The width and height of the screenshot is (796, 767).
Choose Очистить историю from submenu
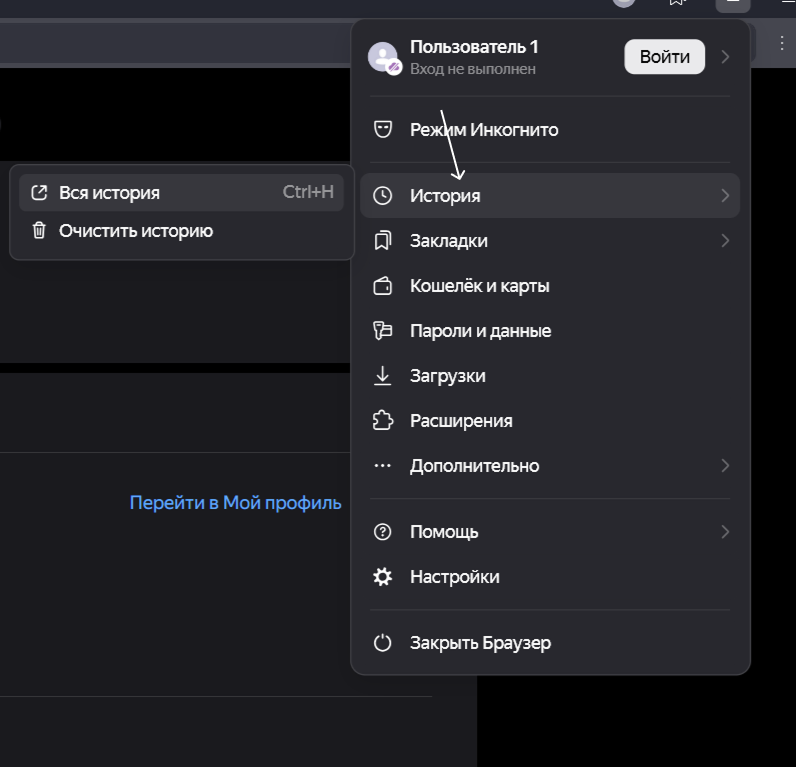[182, 230]
